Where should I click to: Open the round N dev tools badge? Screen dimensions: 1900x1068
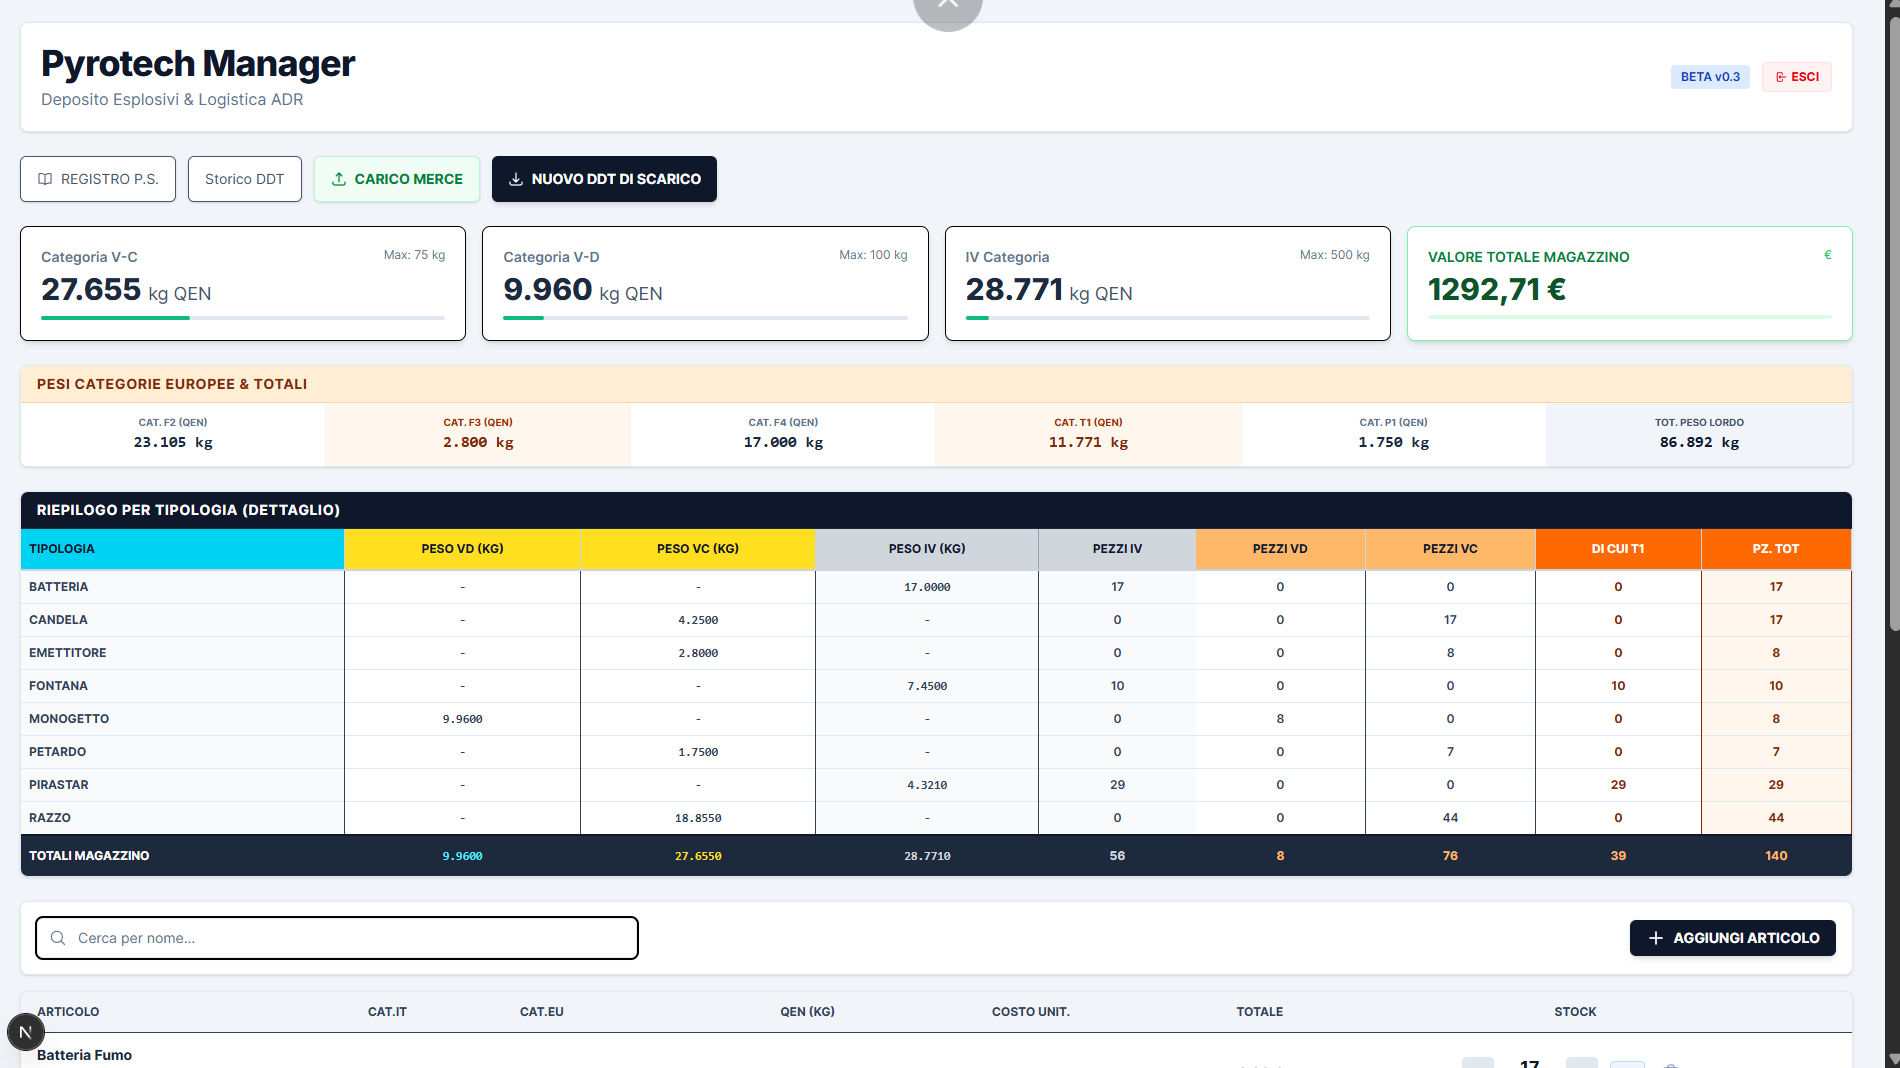(x=25, y=1032)
